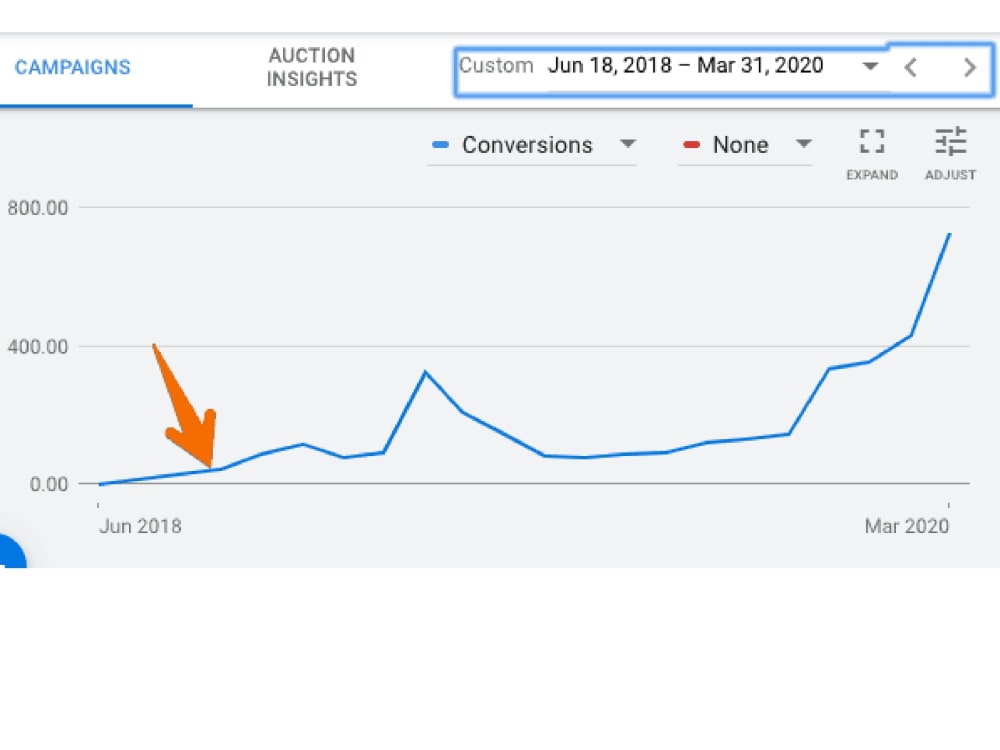Go to the previous date range

click(x=911, y=67)
